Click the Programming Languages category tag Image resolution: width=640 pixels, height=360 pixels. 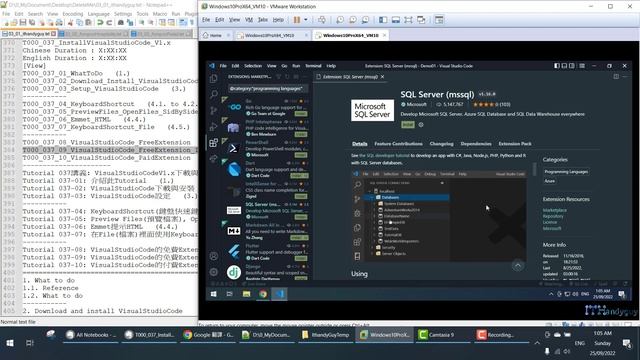click(566, 172)
